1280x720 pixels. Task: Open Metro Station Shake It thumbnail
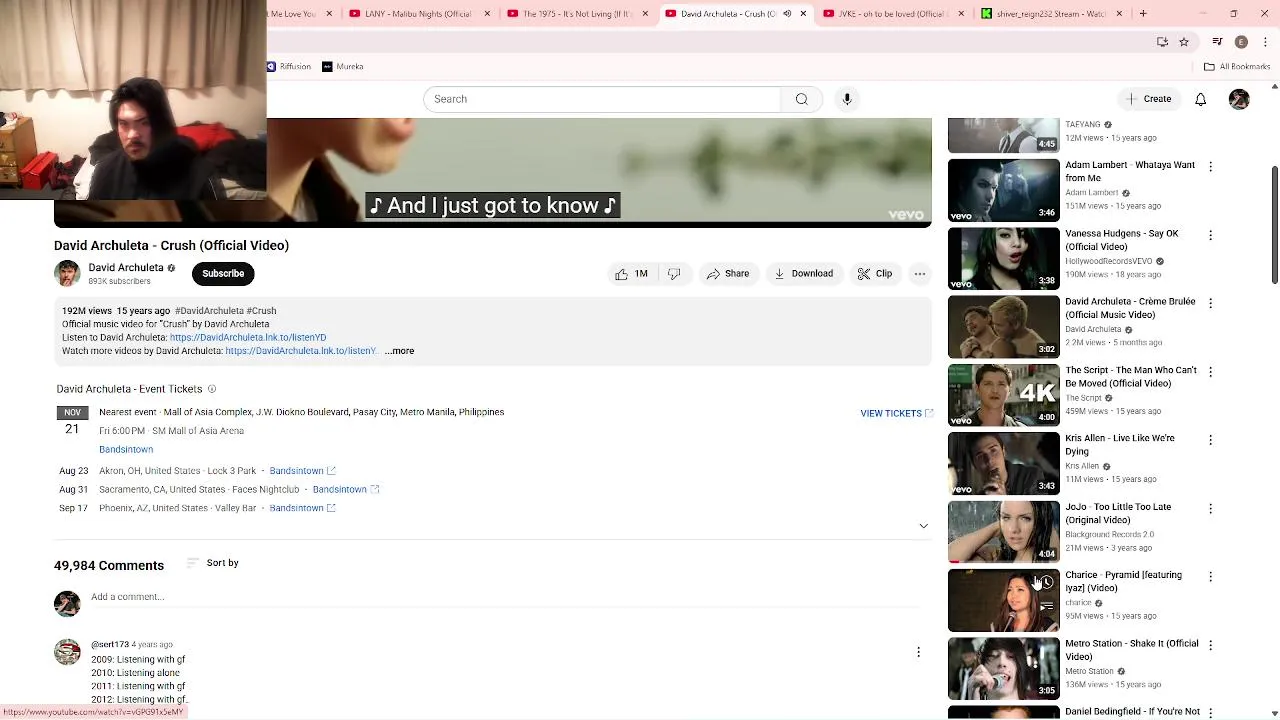1003,669
